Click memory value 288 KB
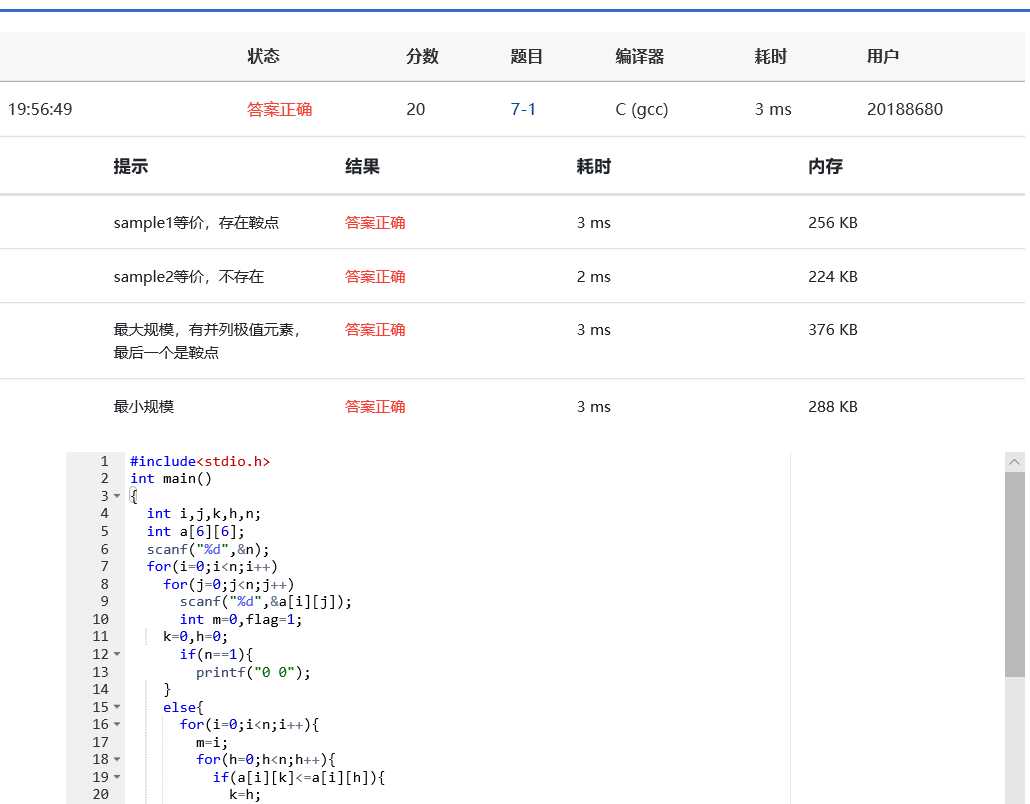1030x804 pixels. [832, 407]
